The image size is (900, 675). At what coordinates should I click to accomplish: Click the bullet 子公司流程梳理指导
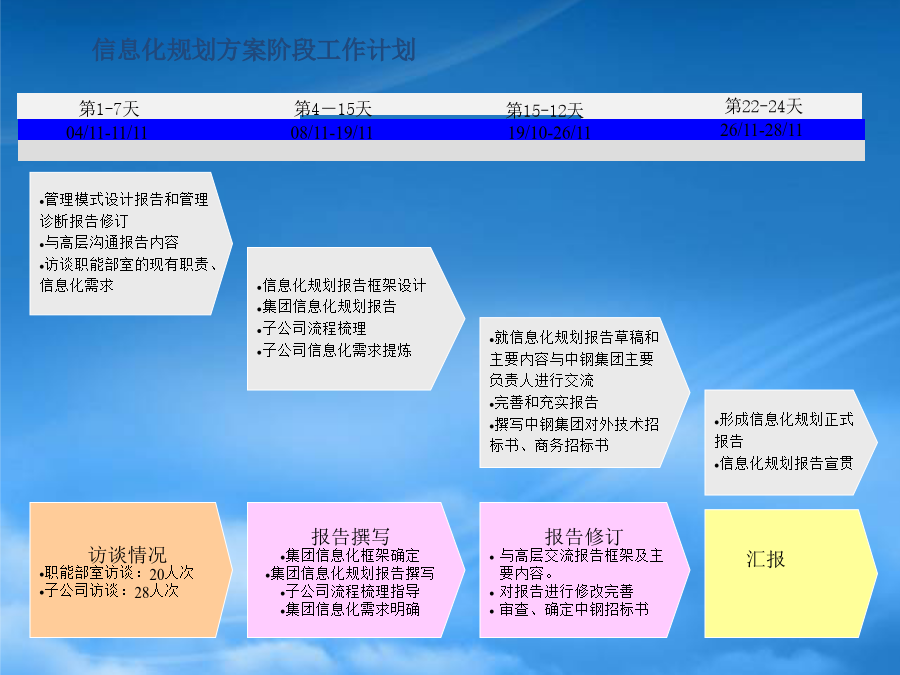point(350,591)
